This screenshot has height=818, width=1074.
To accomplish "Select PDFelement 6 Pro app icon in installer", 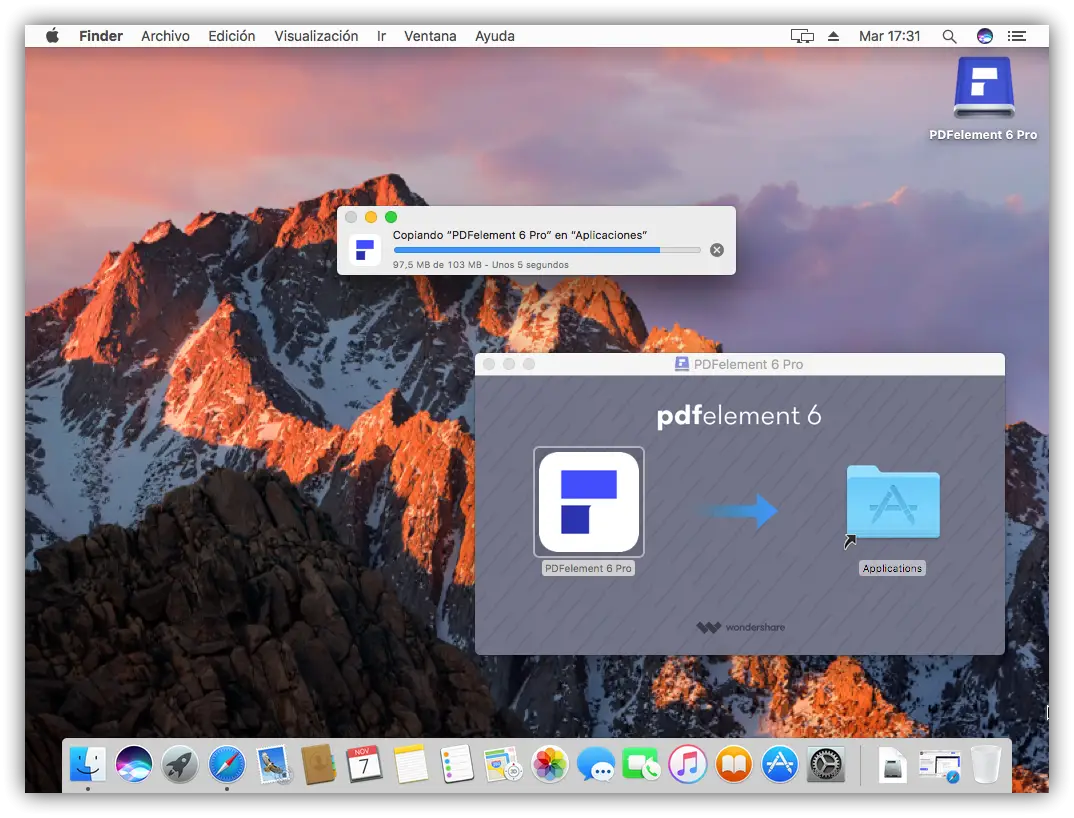I will 588,501.
